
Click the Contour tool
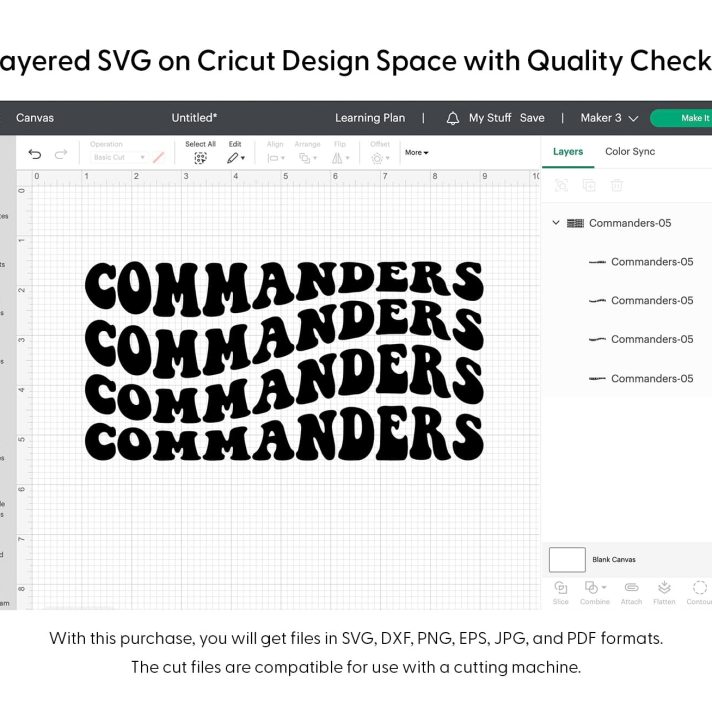click(x=699, y=592)
